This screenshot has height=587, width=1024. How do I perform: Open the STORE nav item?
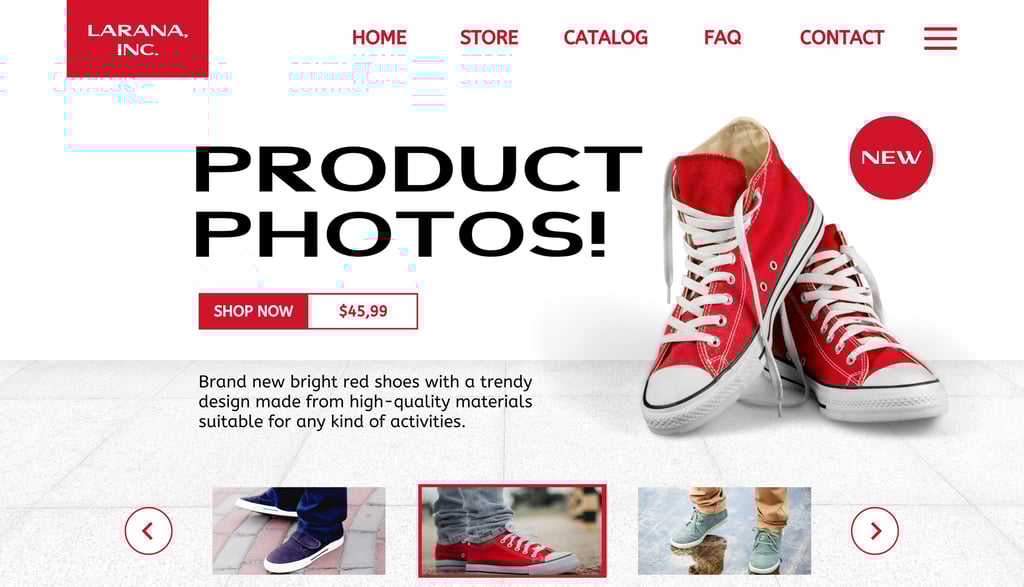tap(489, 38)
